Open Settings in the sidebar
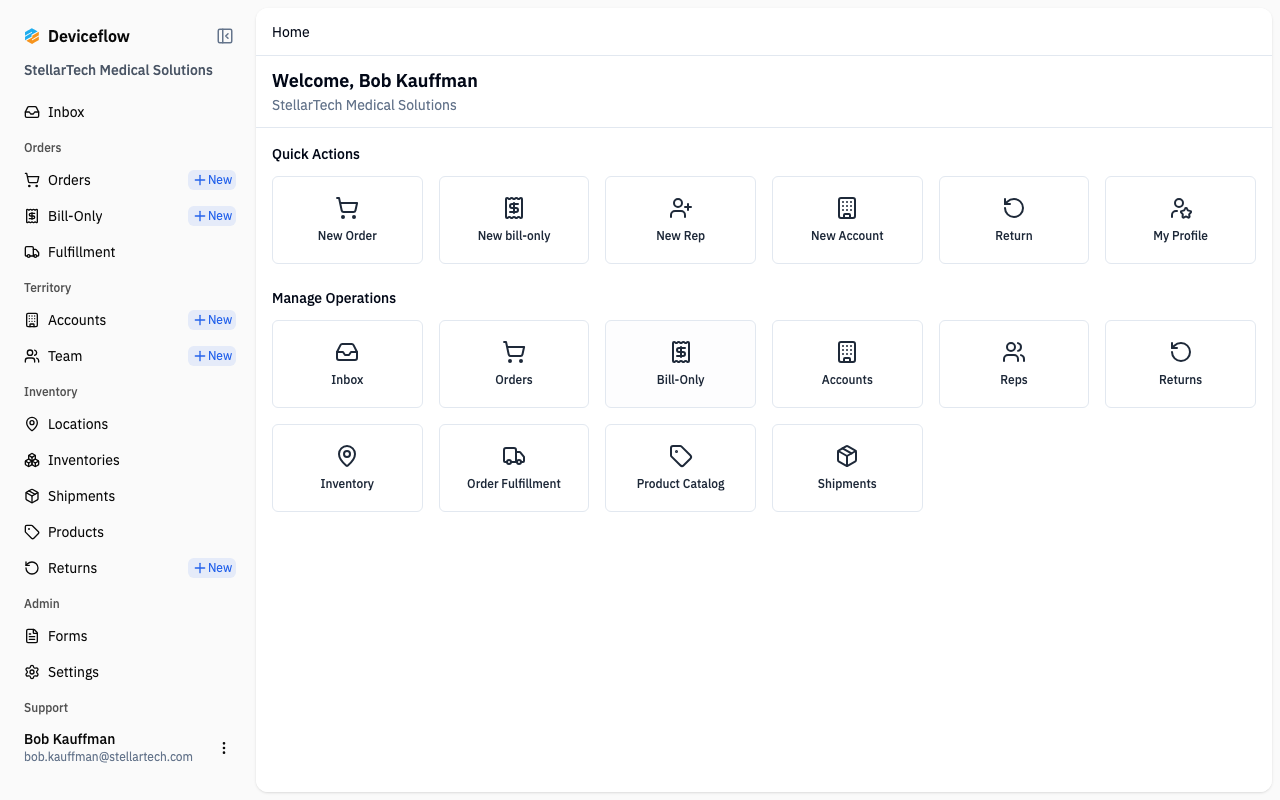Viewport: 1280px width, 800px height. [130, 672]
